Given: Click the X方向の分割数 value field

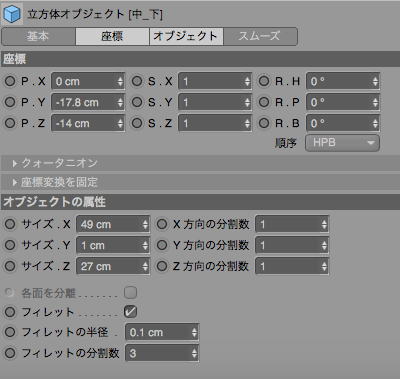Looking at the screenshot, I should coord(292,224).
